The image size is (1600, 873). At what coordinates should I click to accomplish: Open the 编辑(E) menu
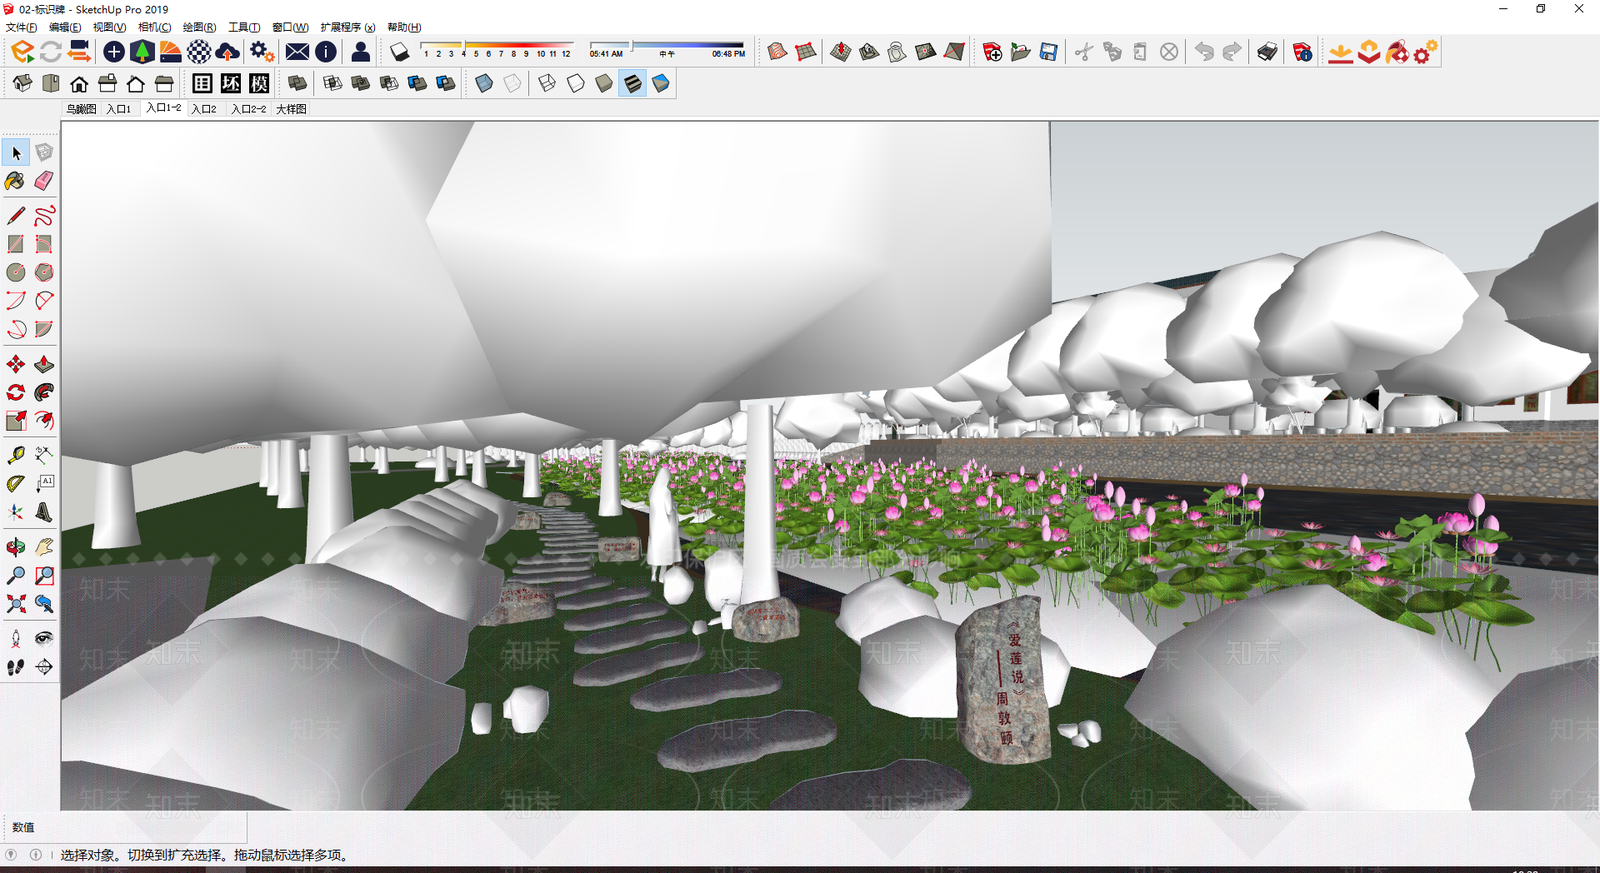(65, 27)
